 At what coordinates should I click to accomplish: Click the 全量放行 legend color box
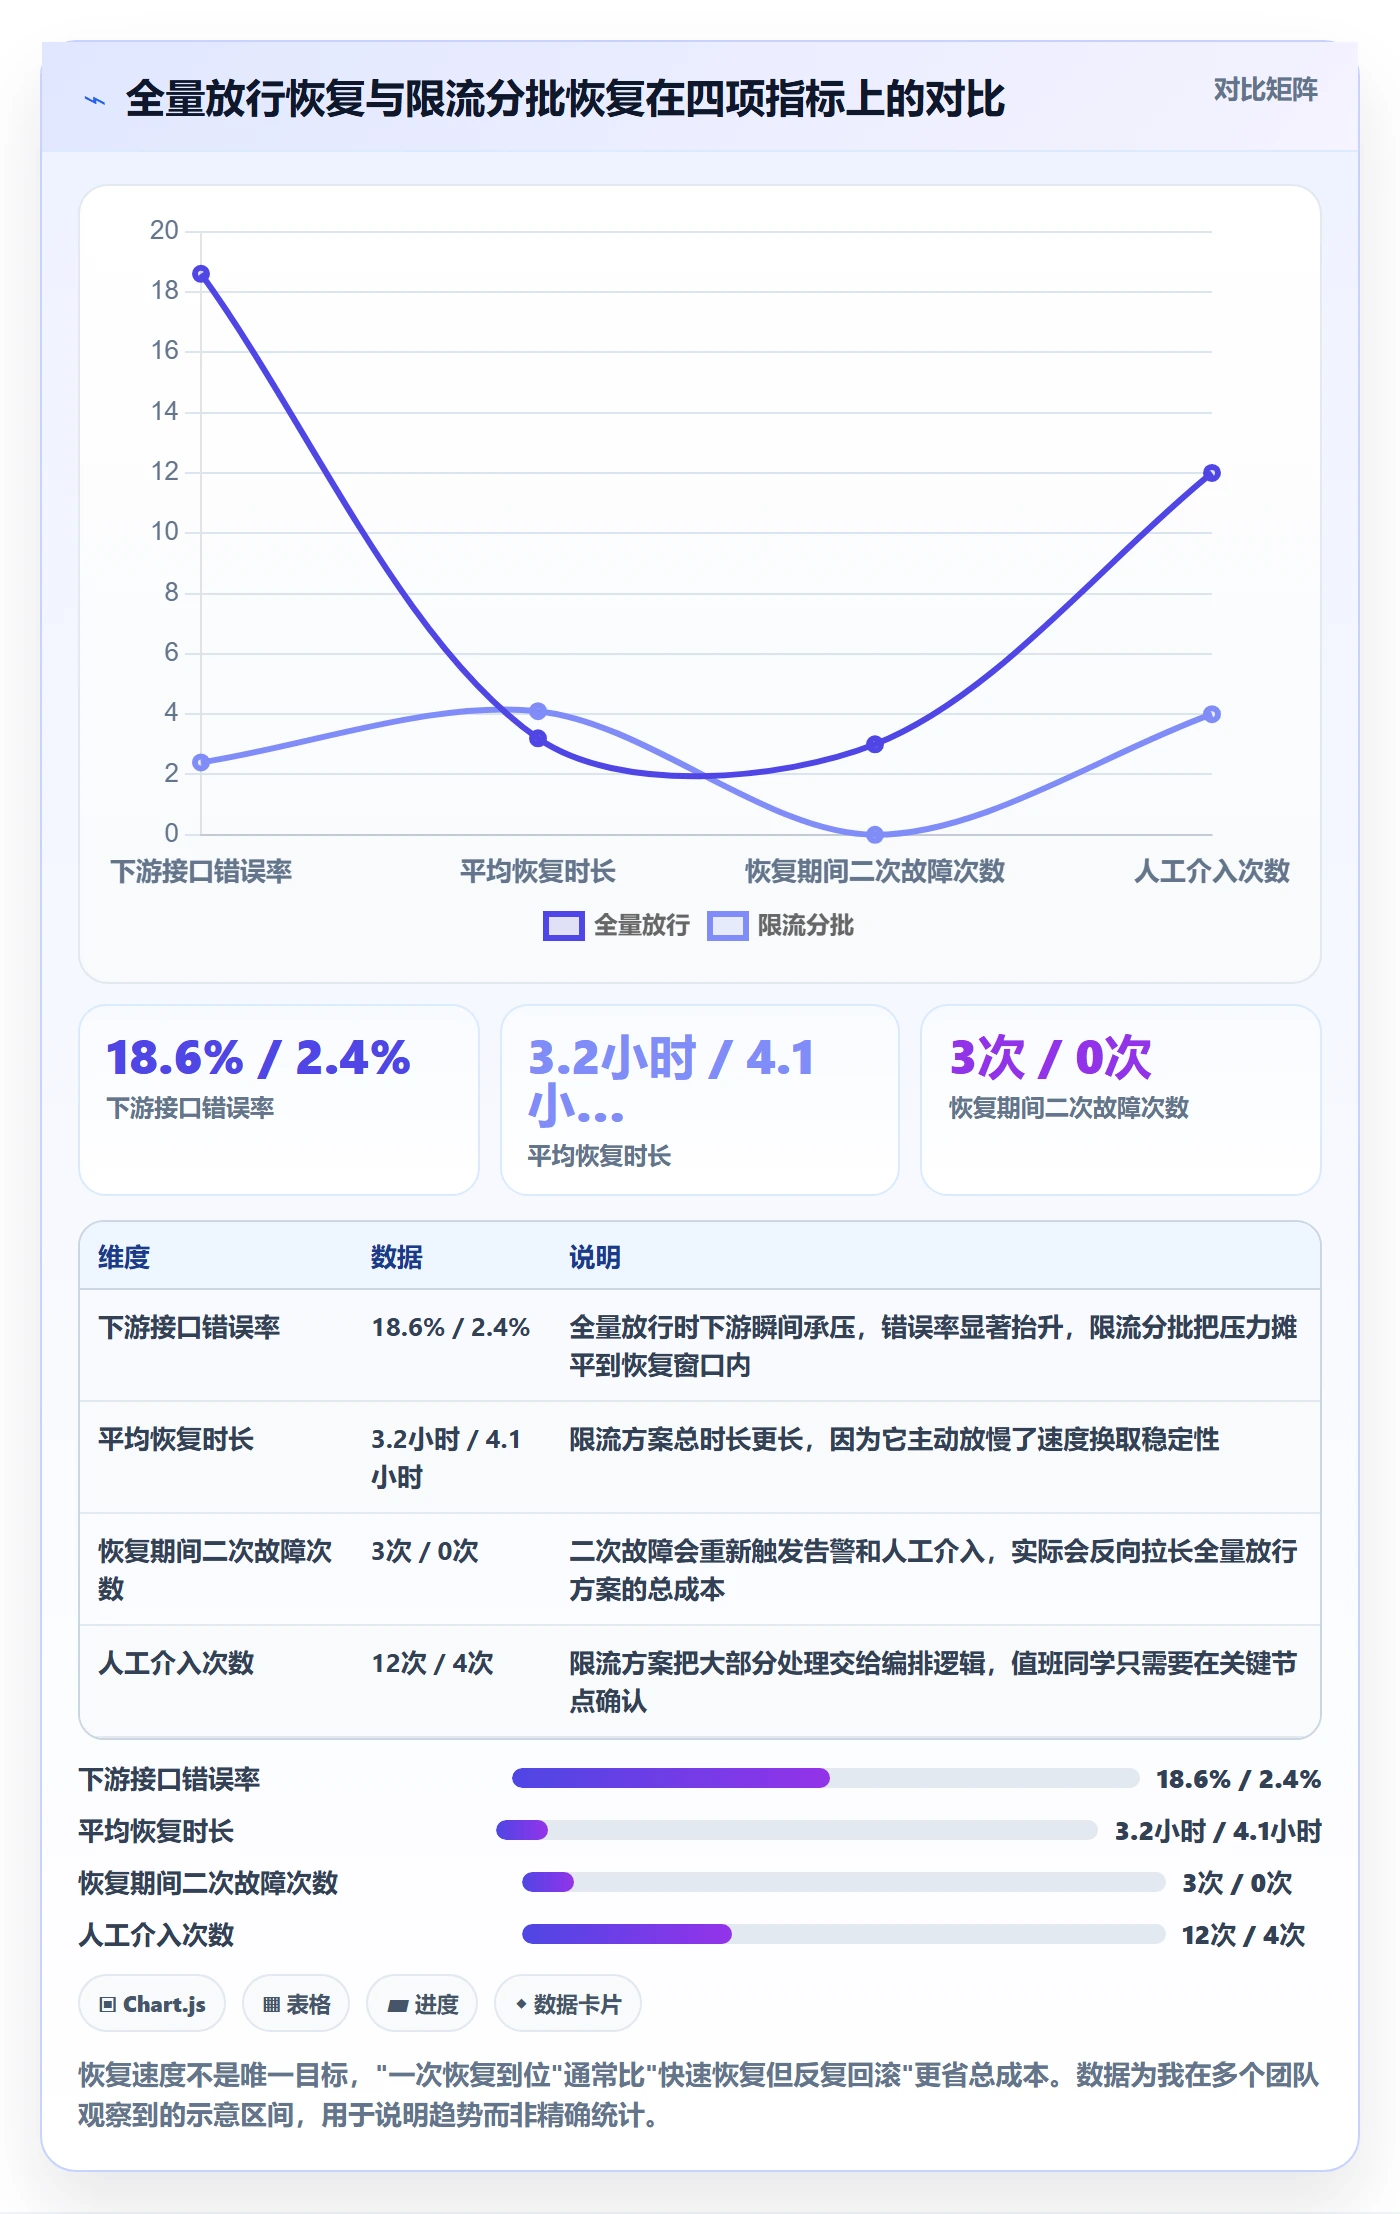[564, 926]
